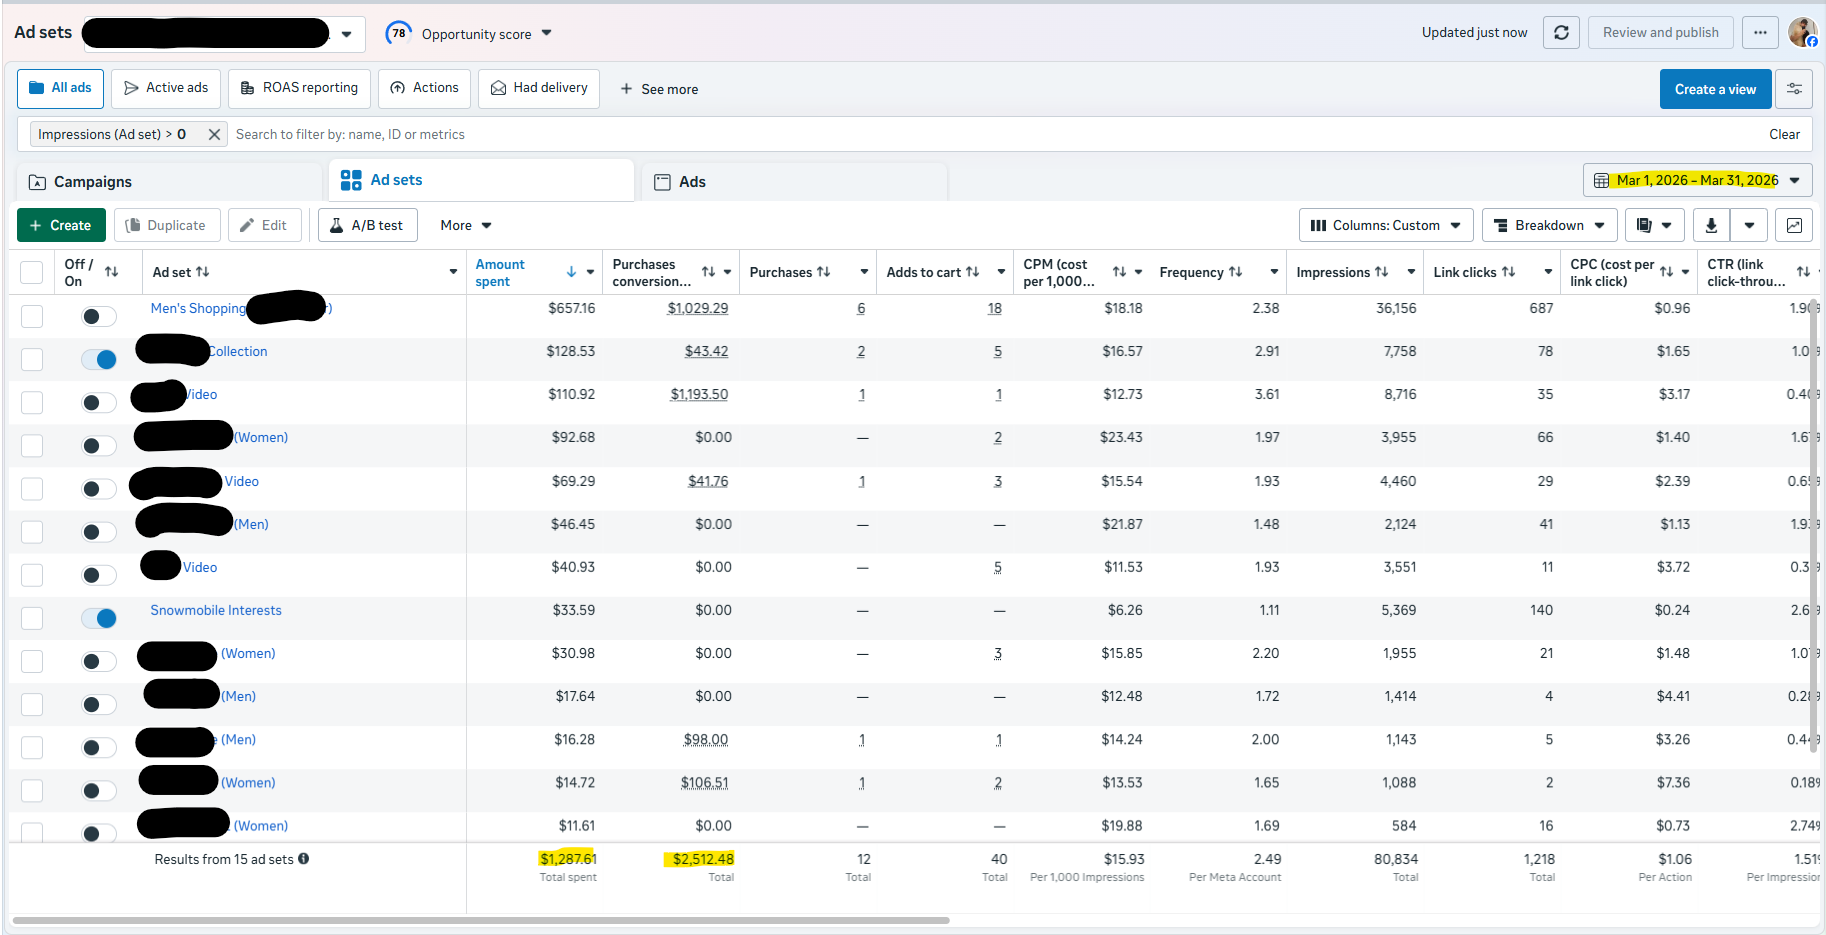Click the export download icon

[1711, 225]
